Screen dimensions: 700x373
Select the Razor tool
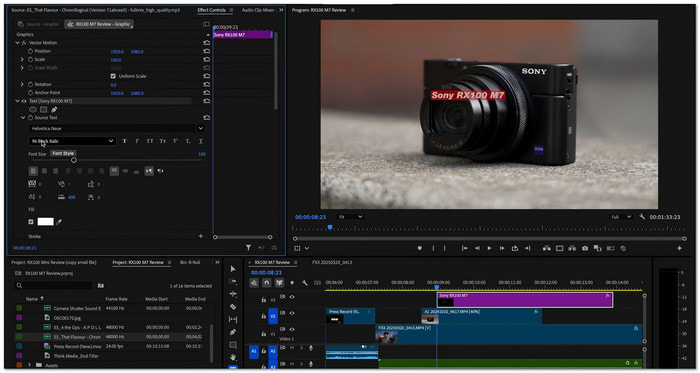point(233,307)
